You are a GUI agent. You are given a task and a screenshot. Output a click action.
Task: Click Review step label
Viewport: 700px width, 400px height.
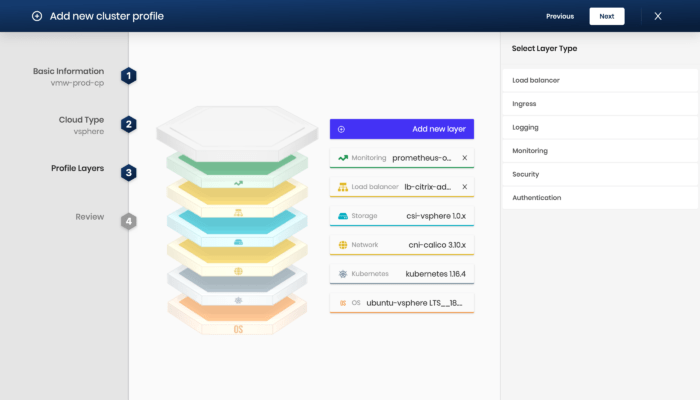(x=89, y=217)
